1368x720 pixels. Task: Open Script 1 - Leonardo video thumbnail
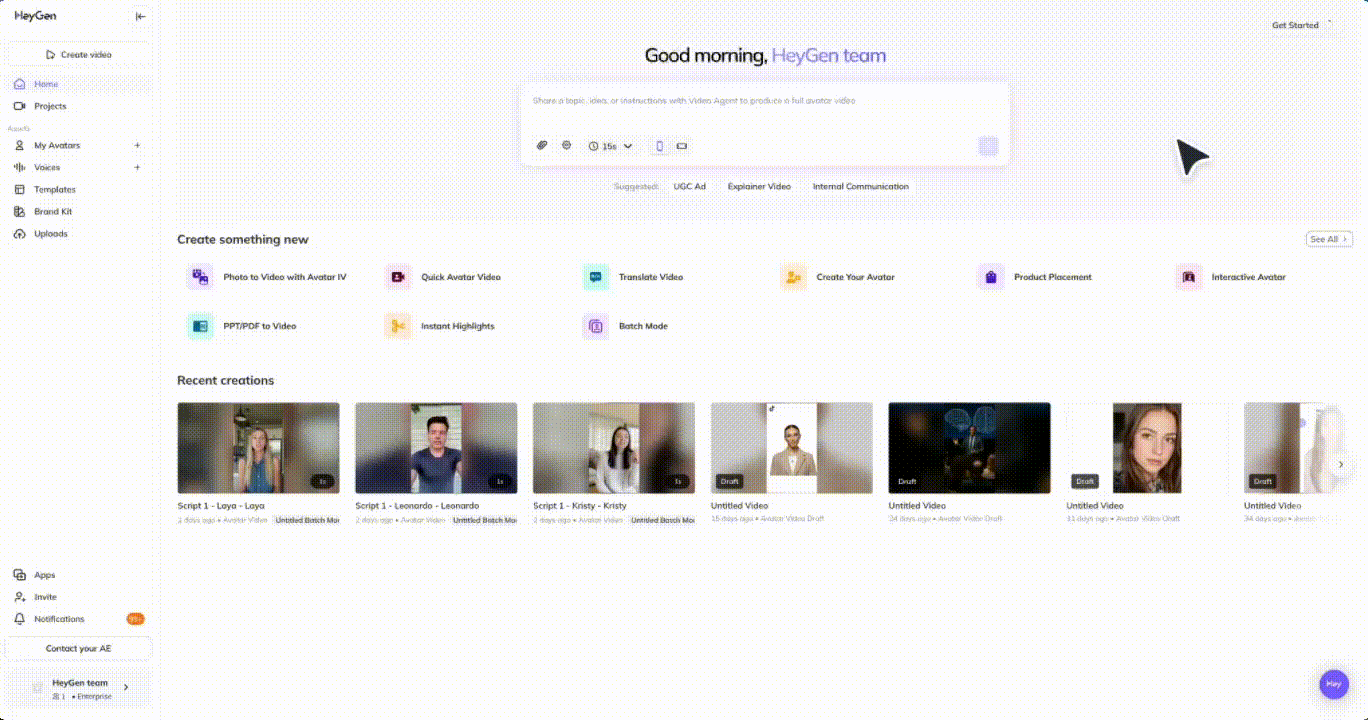pyautogui.click(x=436, y=448)
